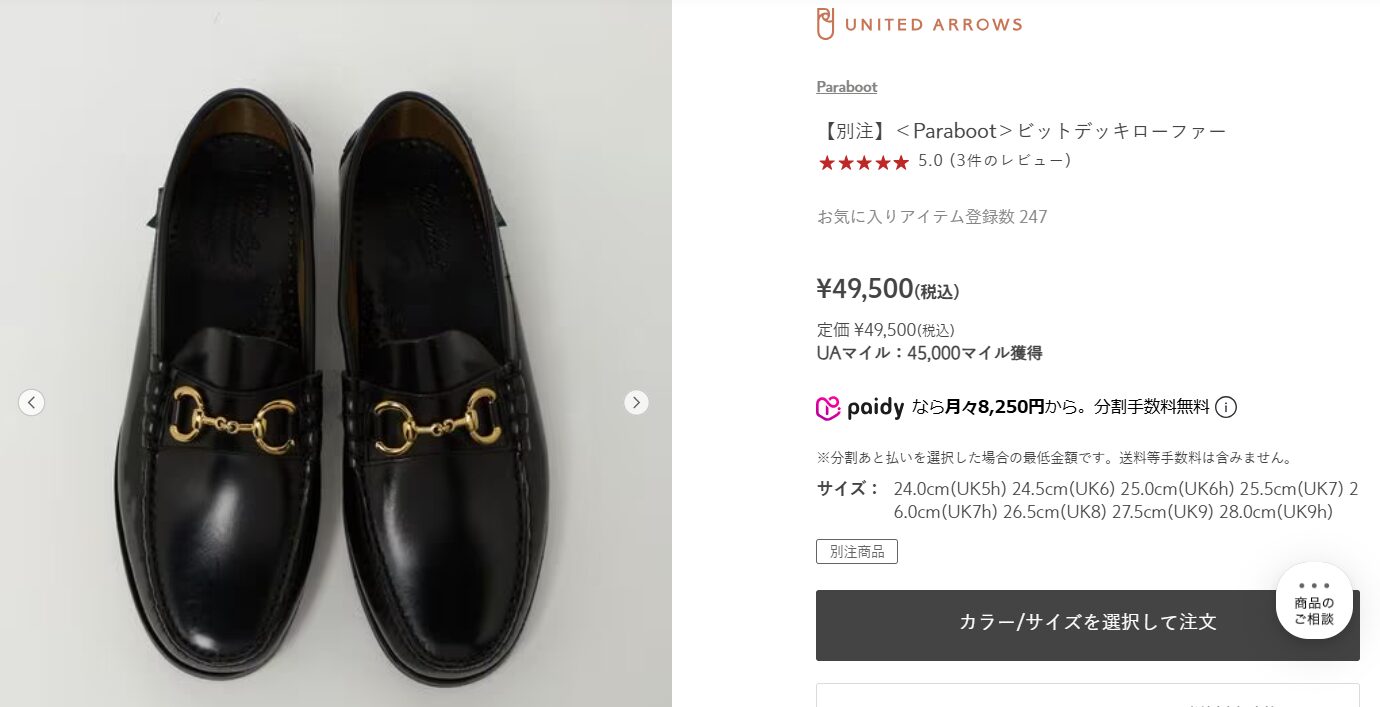Viewport: 1380px width, 707px height.
Task: Open the 商品のご相談 chat bubble
Action: 1313,601
